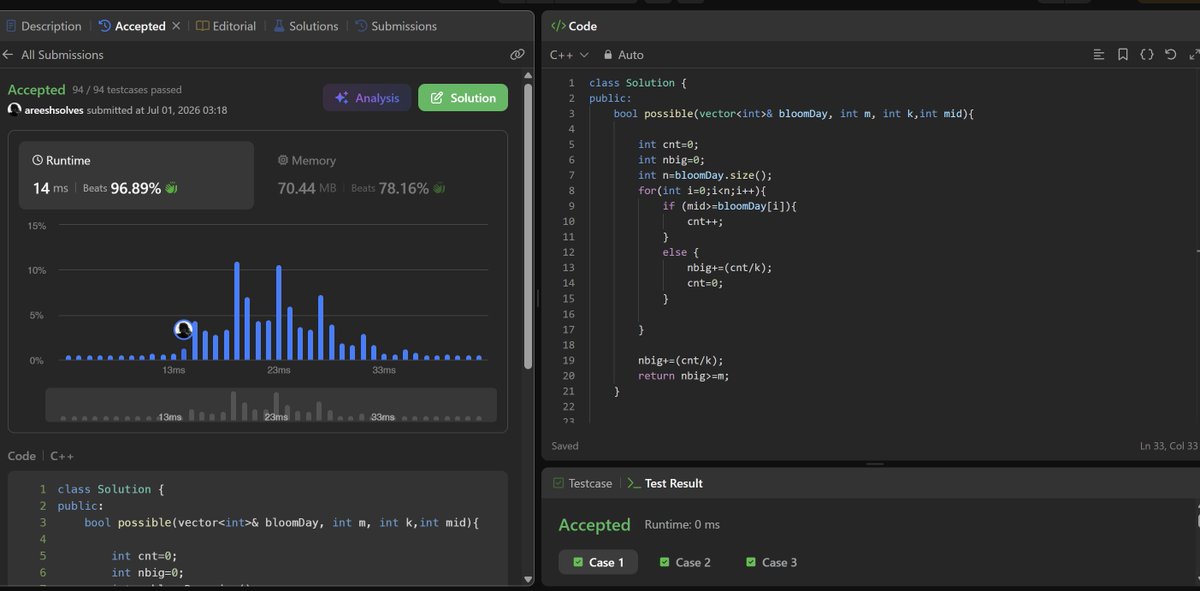
Task: Click the 'Saved' status text
Action: tap(565, 446)
